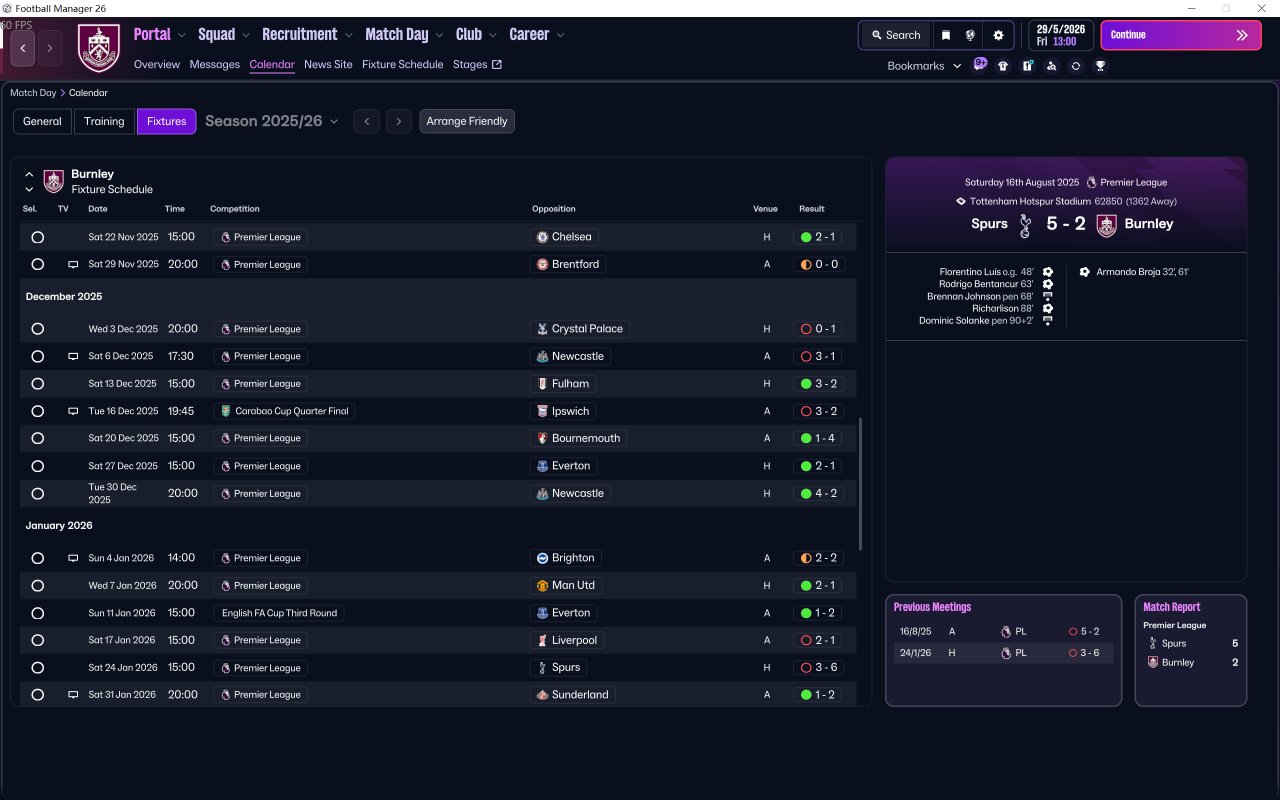Click the Chelsea club badge icon
This screenshot has height=800, width=1280.
[542, 237]
